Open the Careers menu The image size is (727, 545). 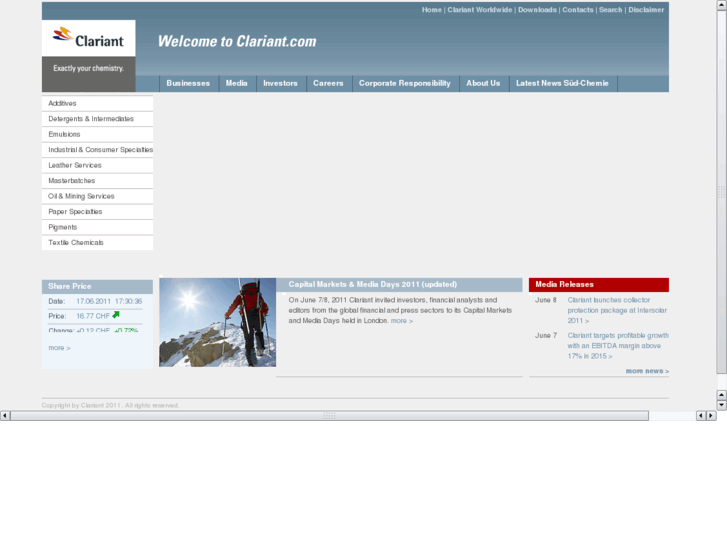tap(328, 83)
